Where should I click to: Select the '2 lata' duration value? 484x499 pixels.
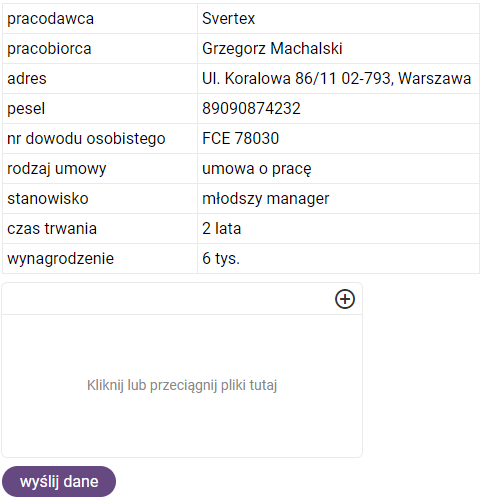pyautogui.click(x=221, y=229)
